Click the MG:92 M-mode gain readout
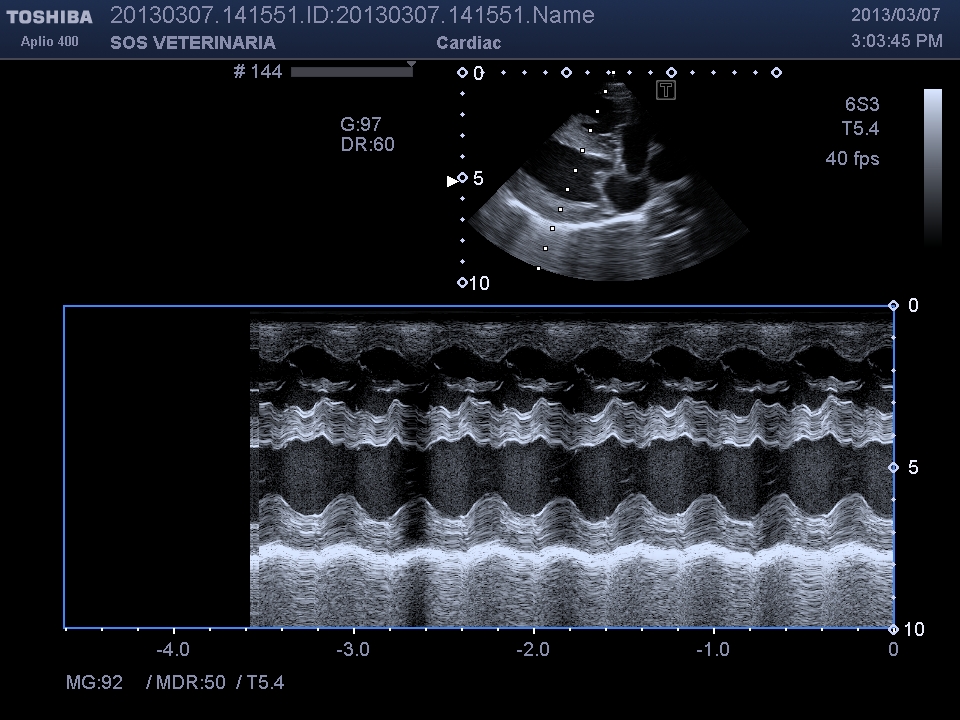 coord(94,683)
